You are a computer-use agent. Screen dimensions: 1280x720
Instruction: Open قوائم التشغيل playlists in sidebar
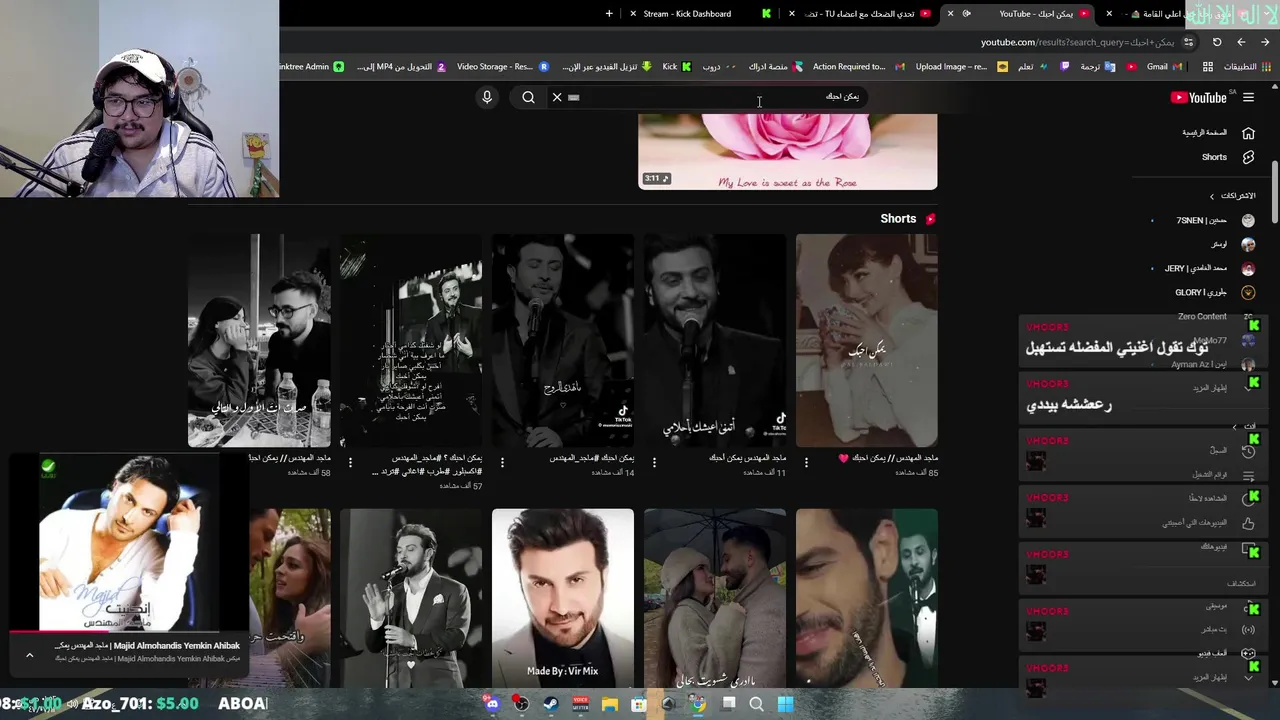(1222, 475)
